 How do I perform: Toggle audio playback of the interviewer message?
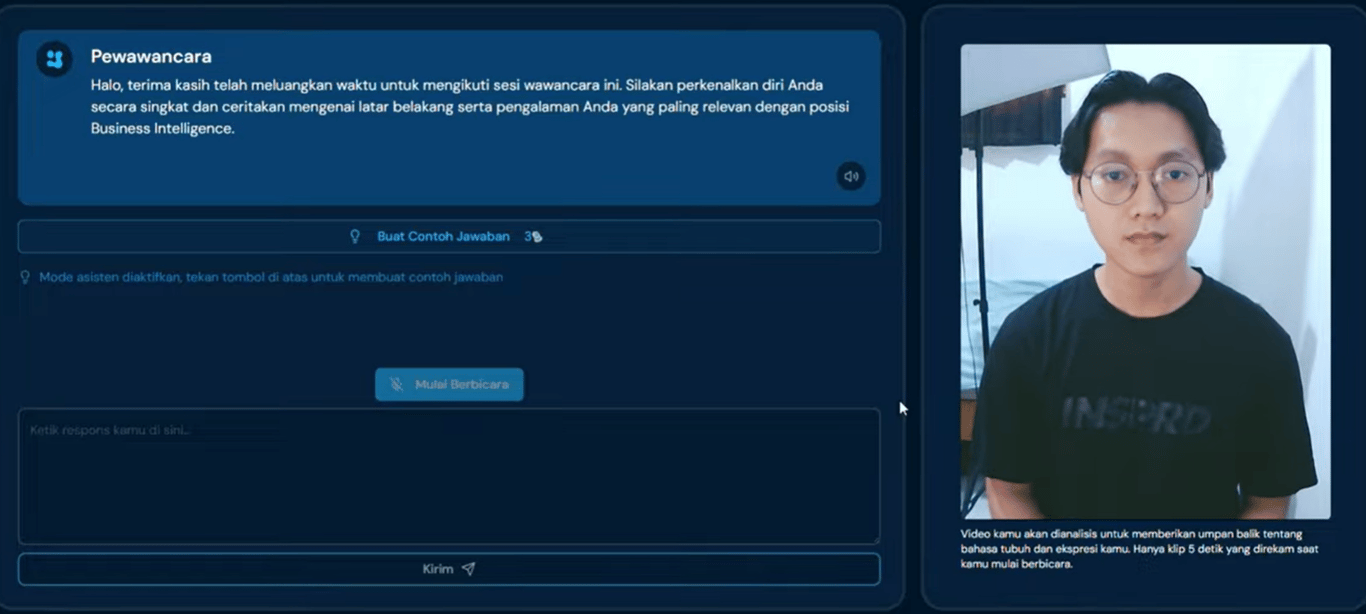pyautogui.click(x=850, y=176)
